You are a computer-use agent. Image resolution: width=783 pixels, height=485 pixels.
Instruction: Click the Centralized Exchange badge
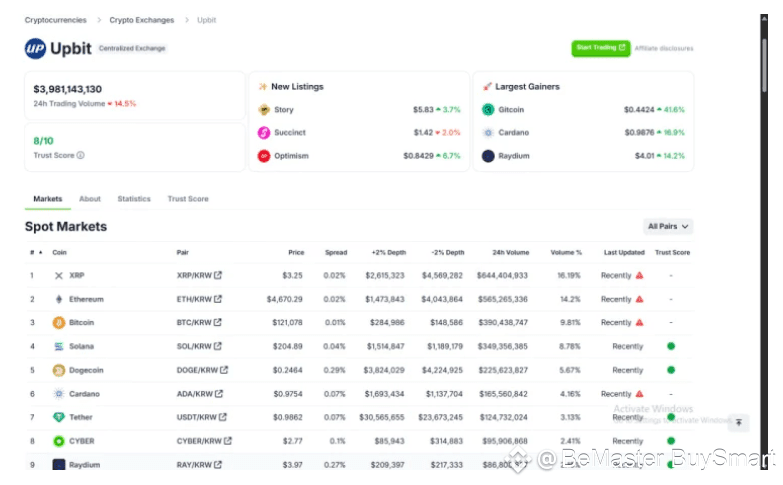pos(132,48)
